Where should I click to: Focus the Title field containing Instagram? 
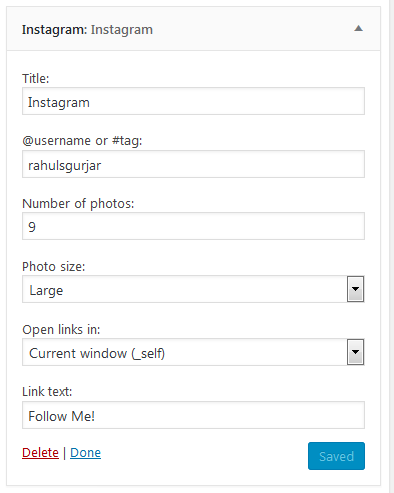193,101
